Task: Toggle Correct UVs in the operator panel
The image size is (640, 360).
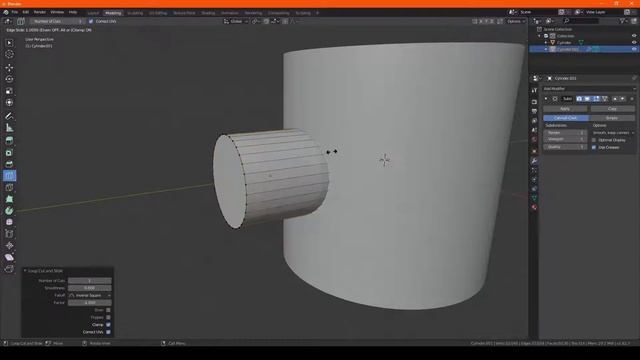Action: click(x=108, y=332)
